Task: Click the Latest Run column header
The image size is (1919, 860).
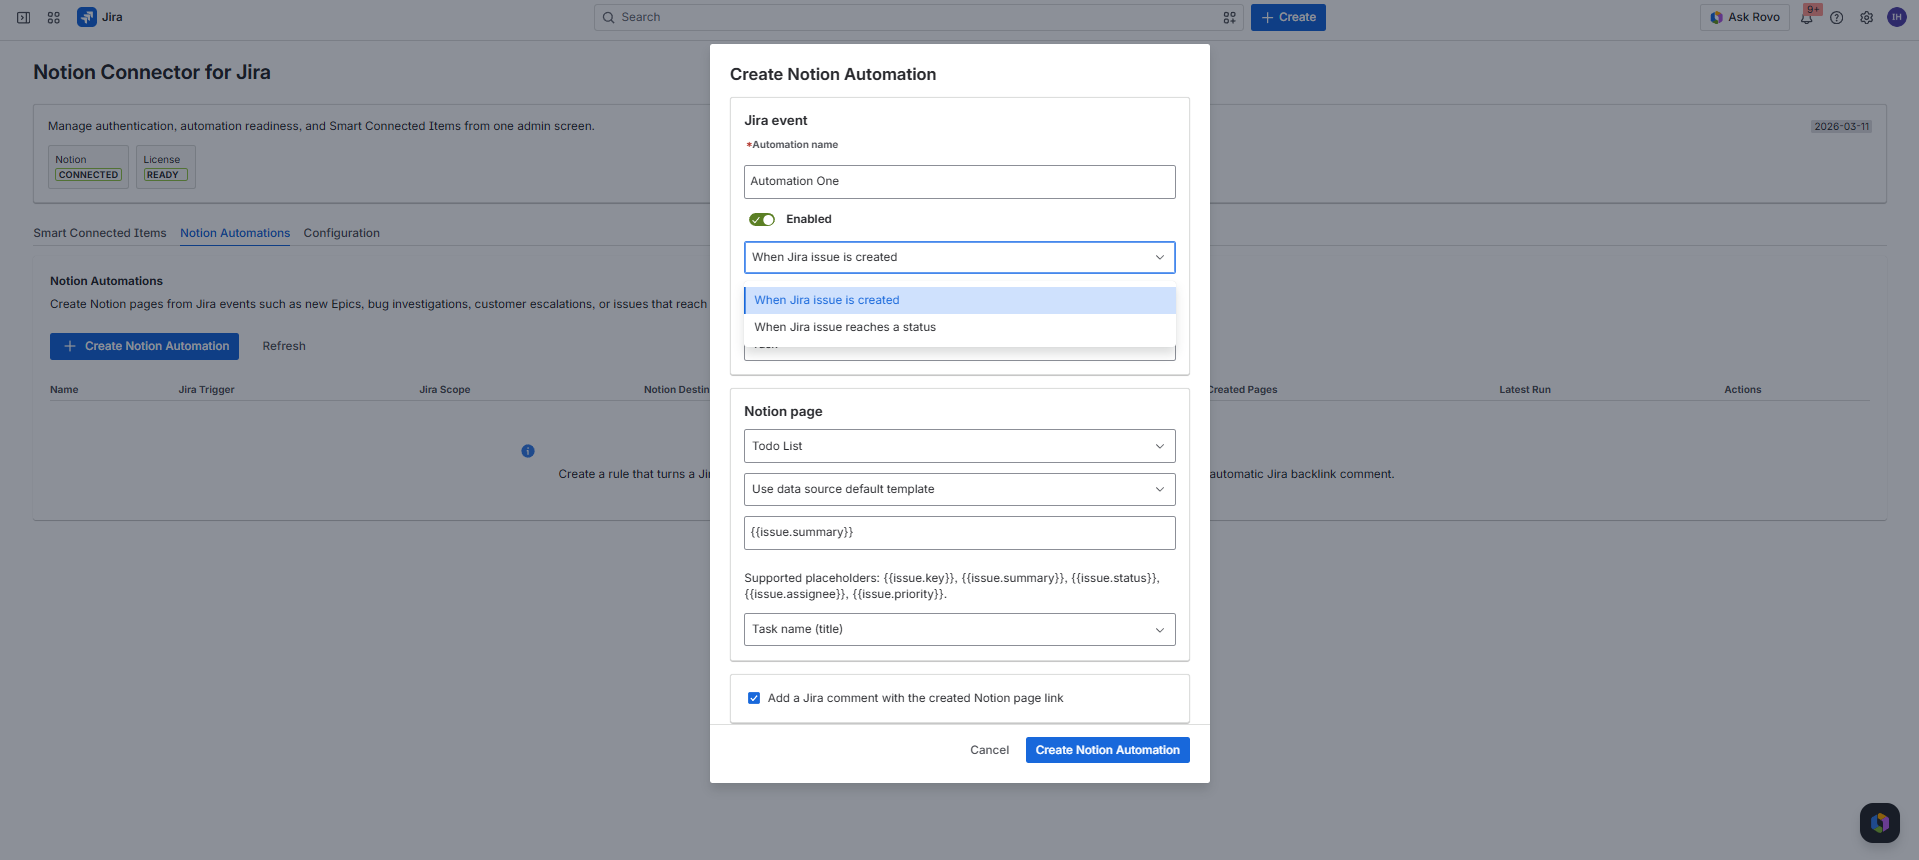Action: pyautogui.click(x=1525, y=390)
